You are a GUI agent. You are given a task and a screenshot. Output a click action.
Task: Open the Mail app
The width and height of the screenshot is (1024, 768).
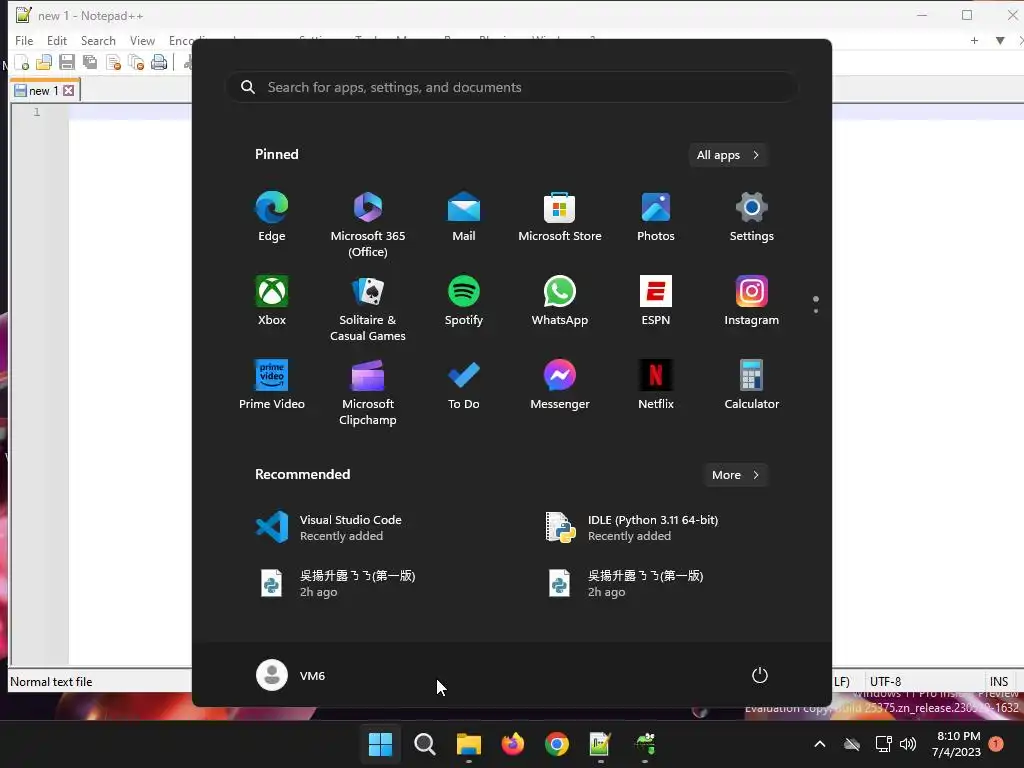[464, 217]
